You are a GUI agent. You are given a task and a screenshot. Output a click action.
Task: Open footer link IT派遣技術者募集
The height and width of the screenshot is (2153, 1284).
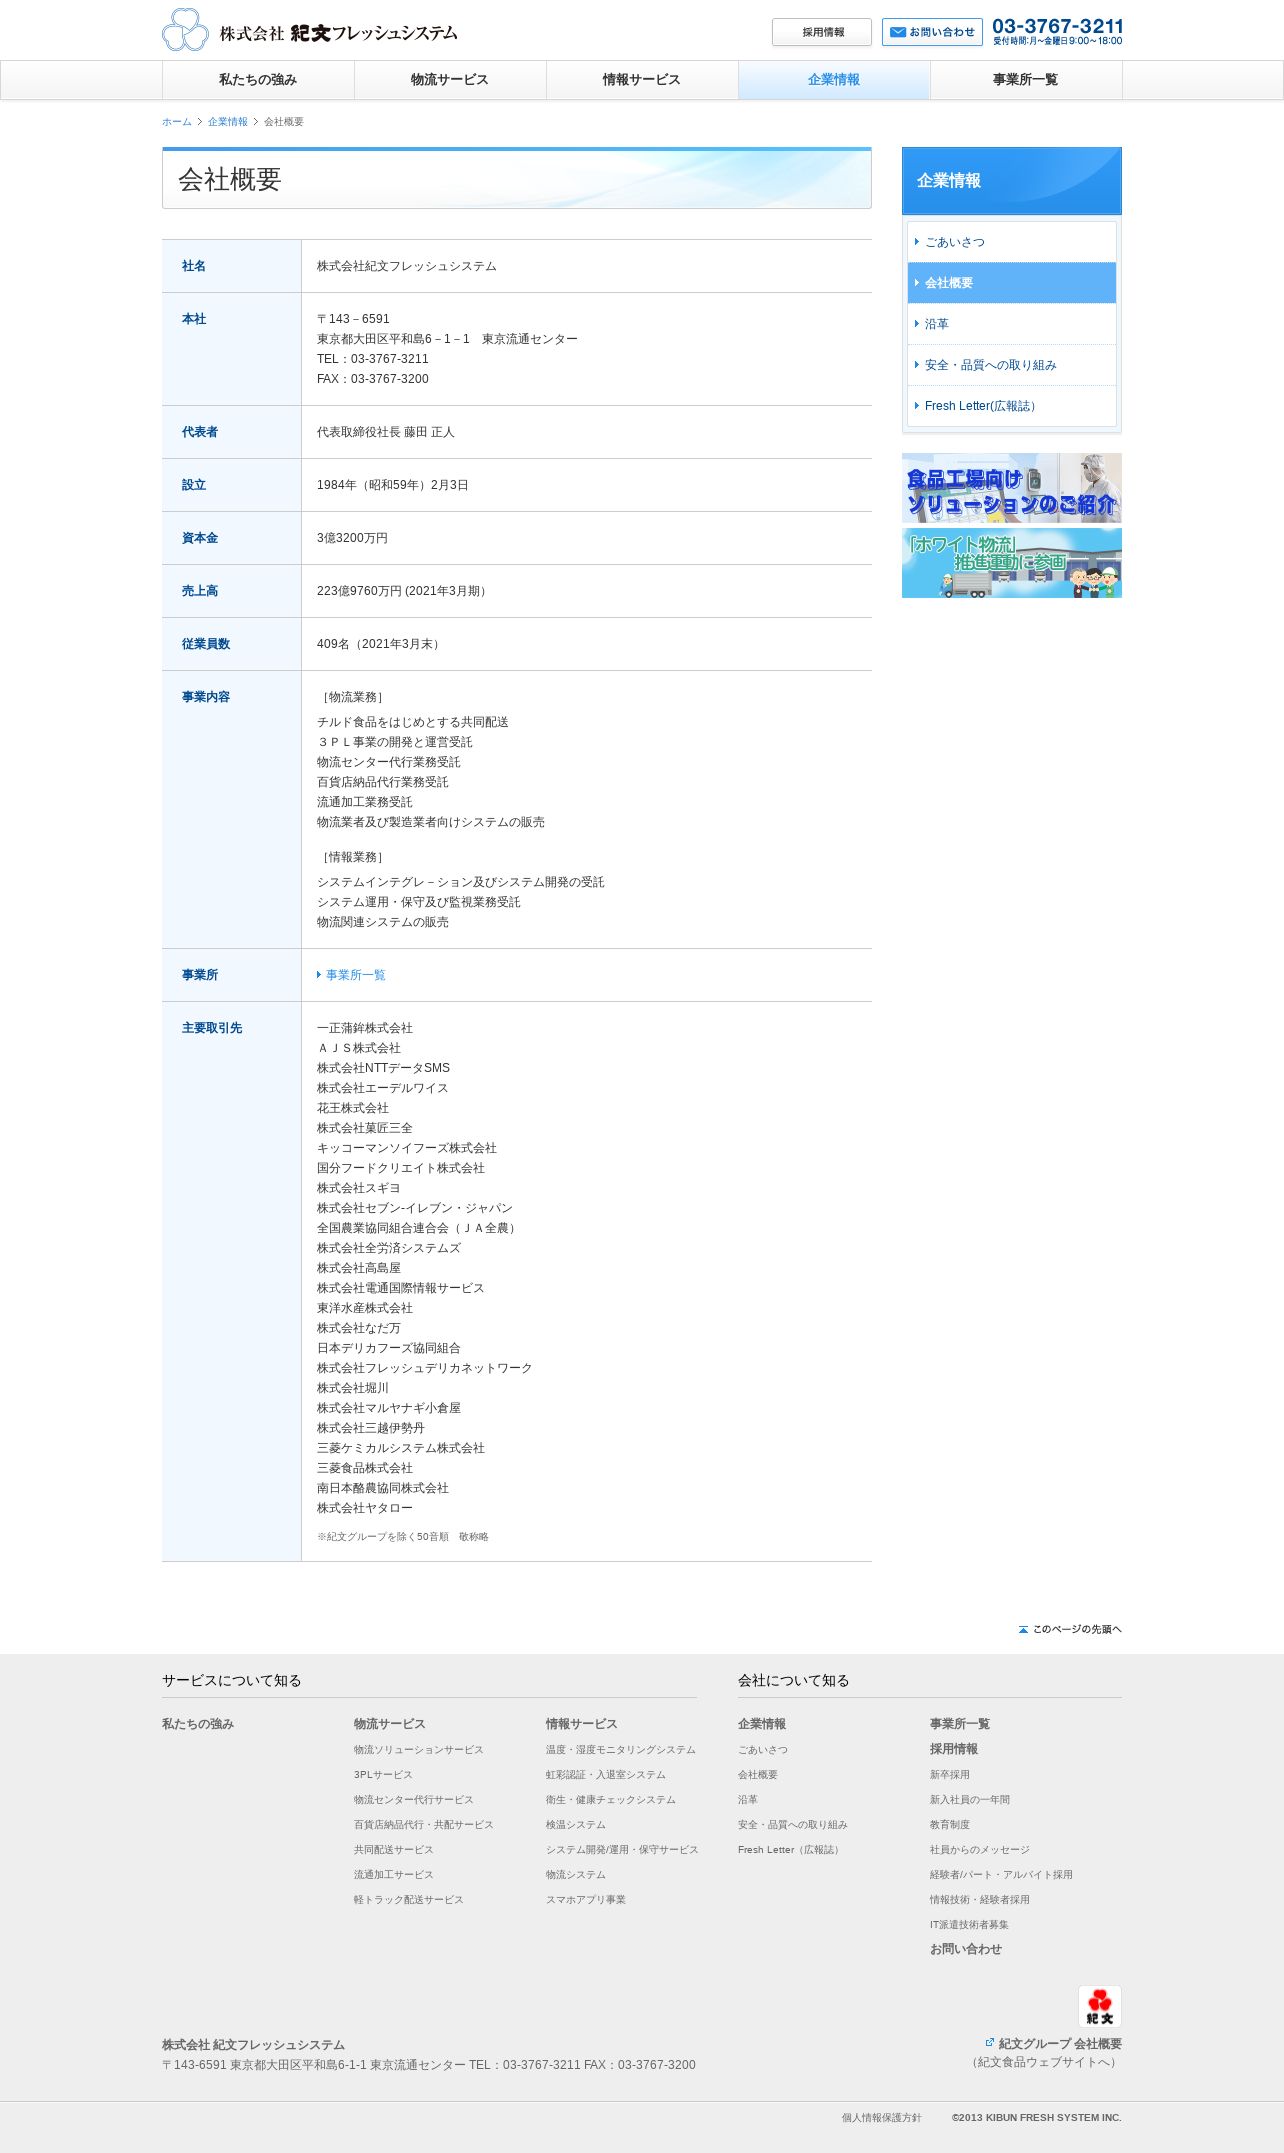[x=969, y=1925]
